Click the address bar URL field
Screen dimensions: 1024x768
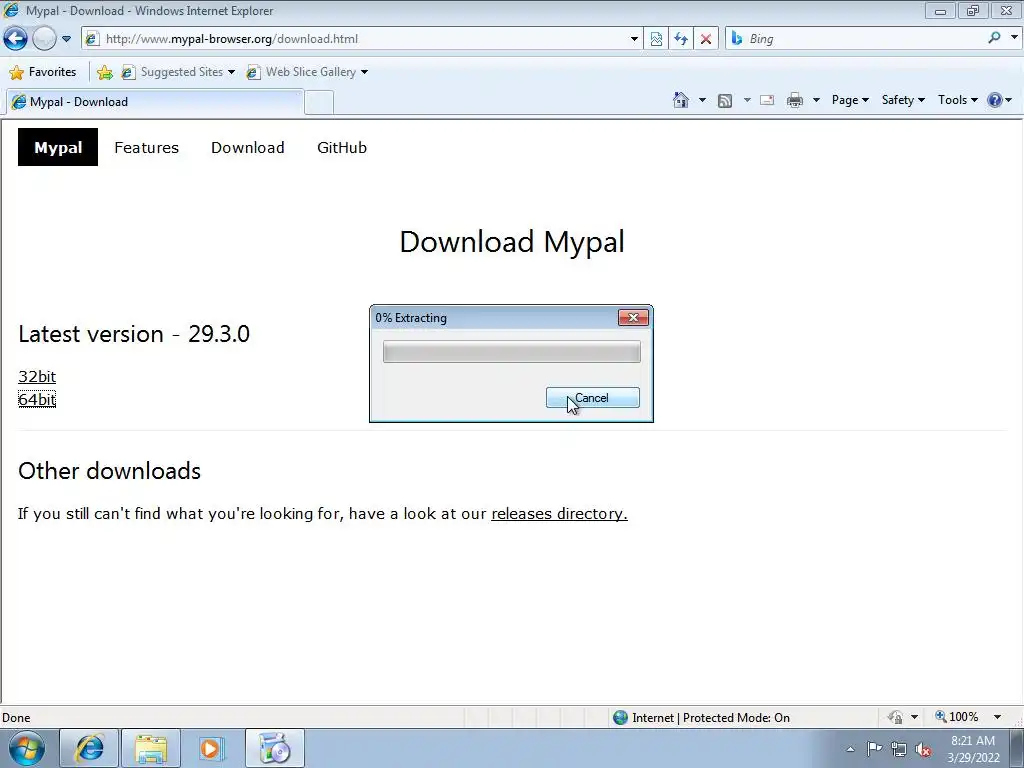click(362, 39)
